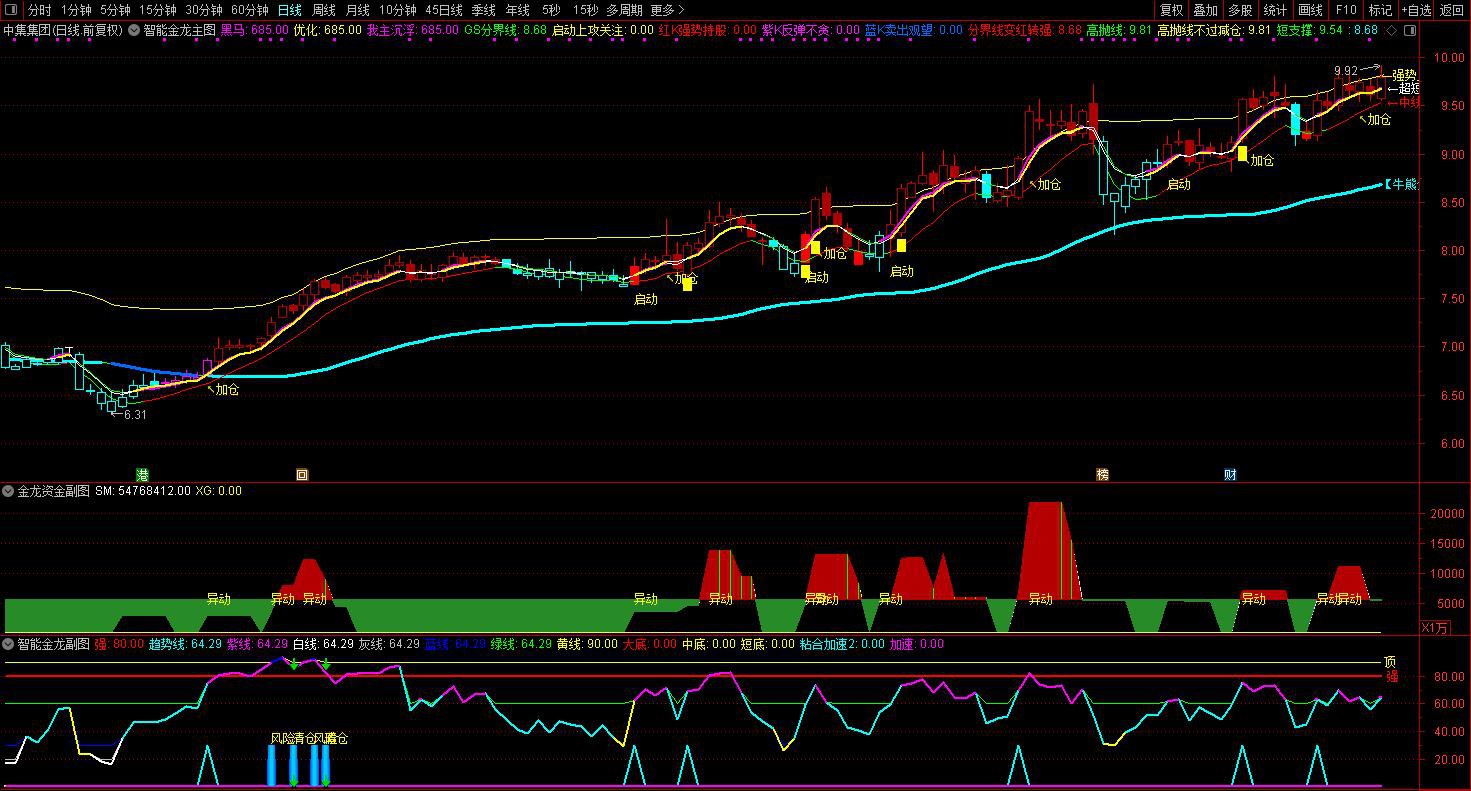Viewport: 1471px width, 791px height.
Task: Expand the 金龙资金副图 indicator dropdown
Action: tap(8, 491)
